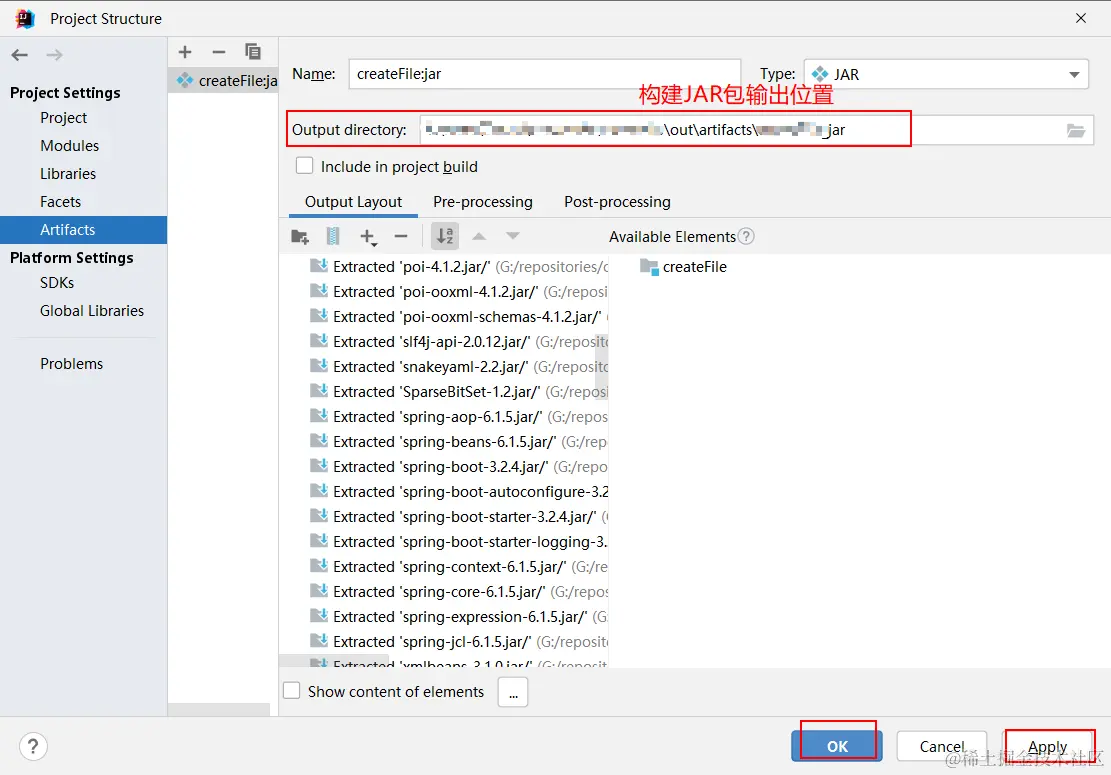Click the OK button
1111x775 pixels.
837,746
